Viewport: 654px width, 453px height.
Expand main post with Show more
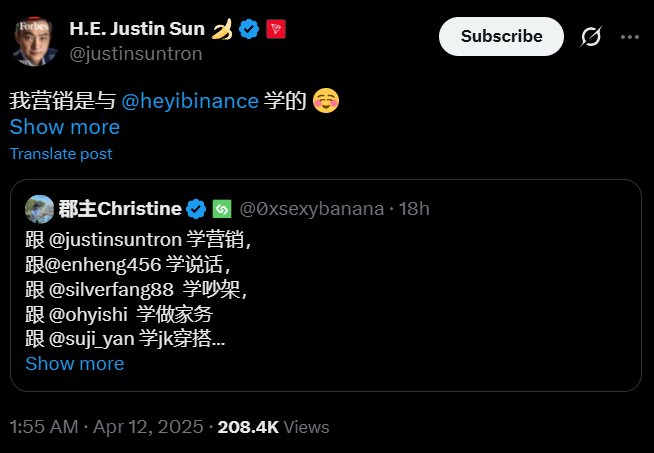click(64, 127)
